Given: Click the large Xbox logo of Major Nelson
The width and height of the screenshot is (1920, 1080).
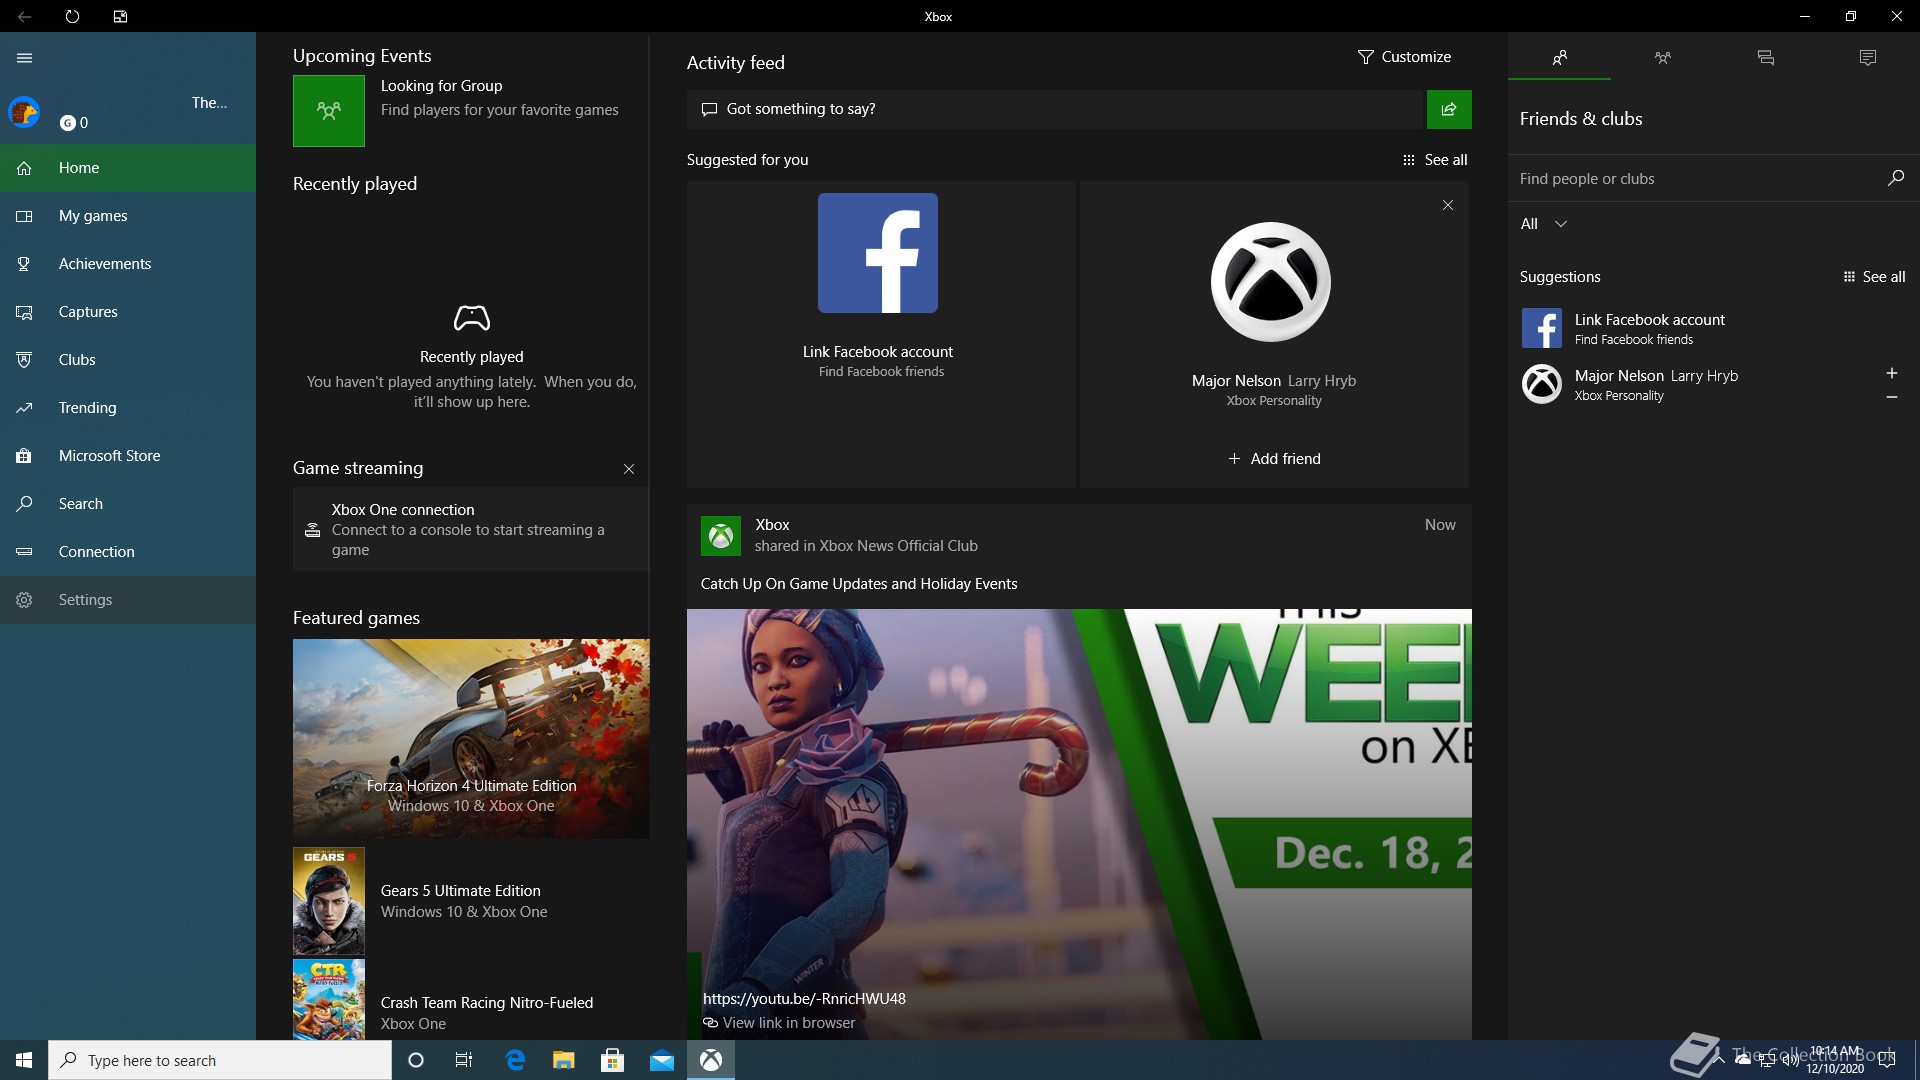Looking at the screenshot, I should (x=1271, y=282).
